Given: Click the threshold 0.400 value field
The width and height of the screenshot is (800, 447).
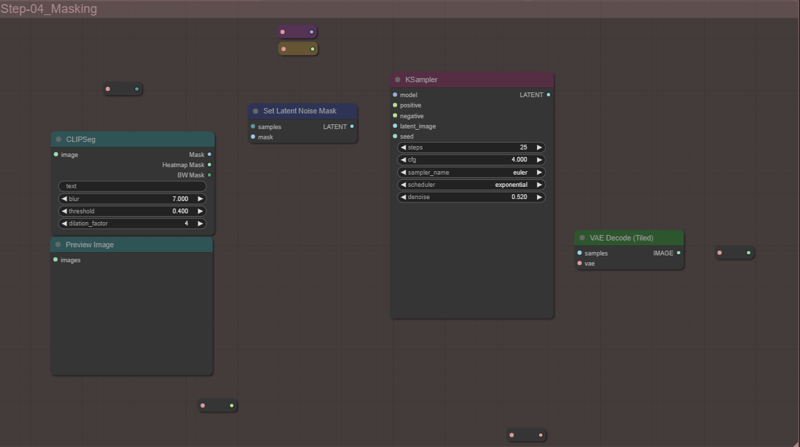Looking at the screenshot, I should 132,211.
